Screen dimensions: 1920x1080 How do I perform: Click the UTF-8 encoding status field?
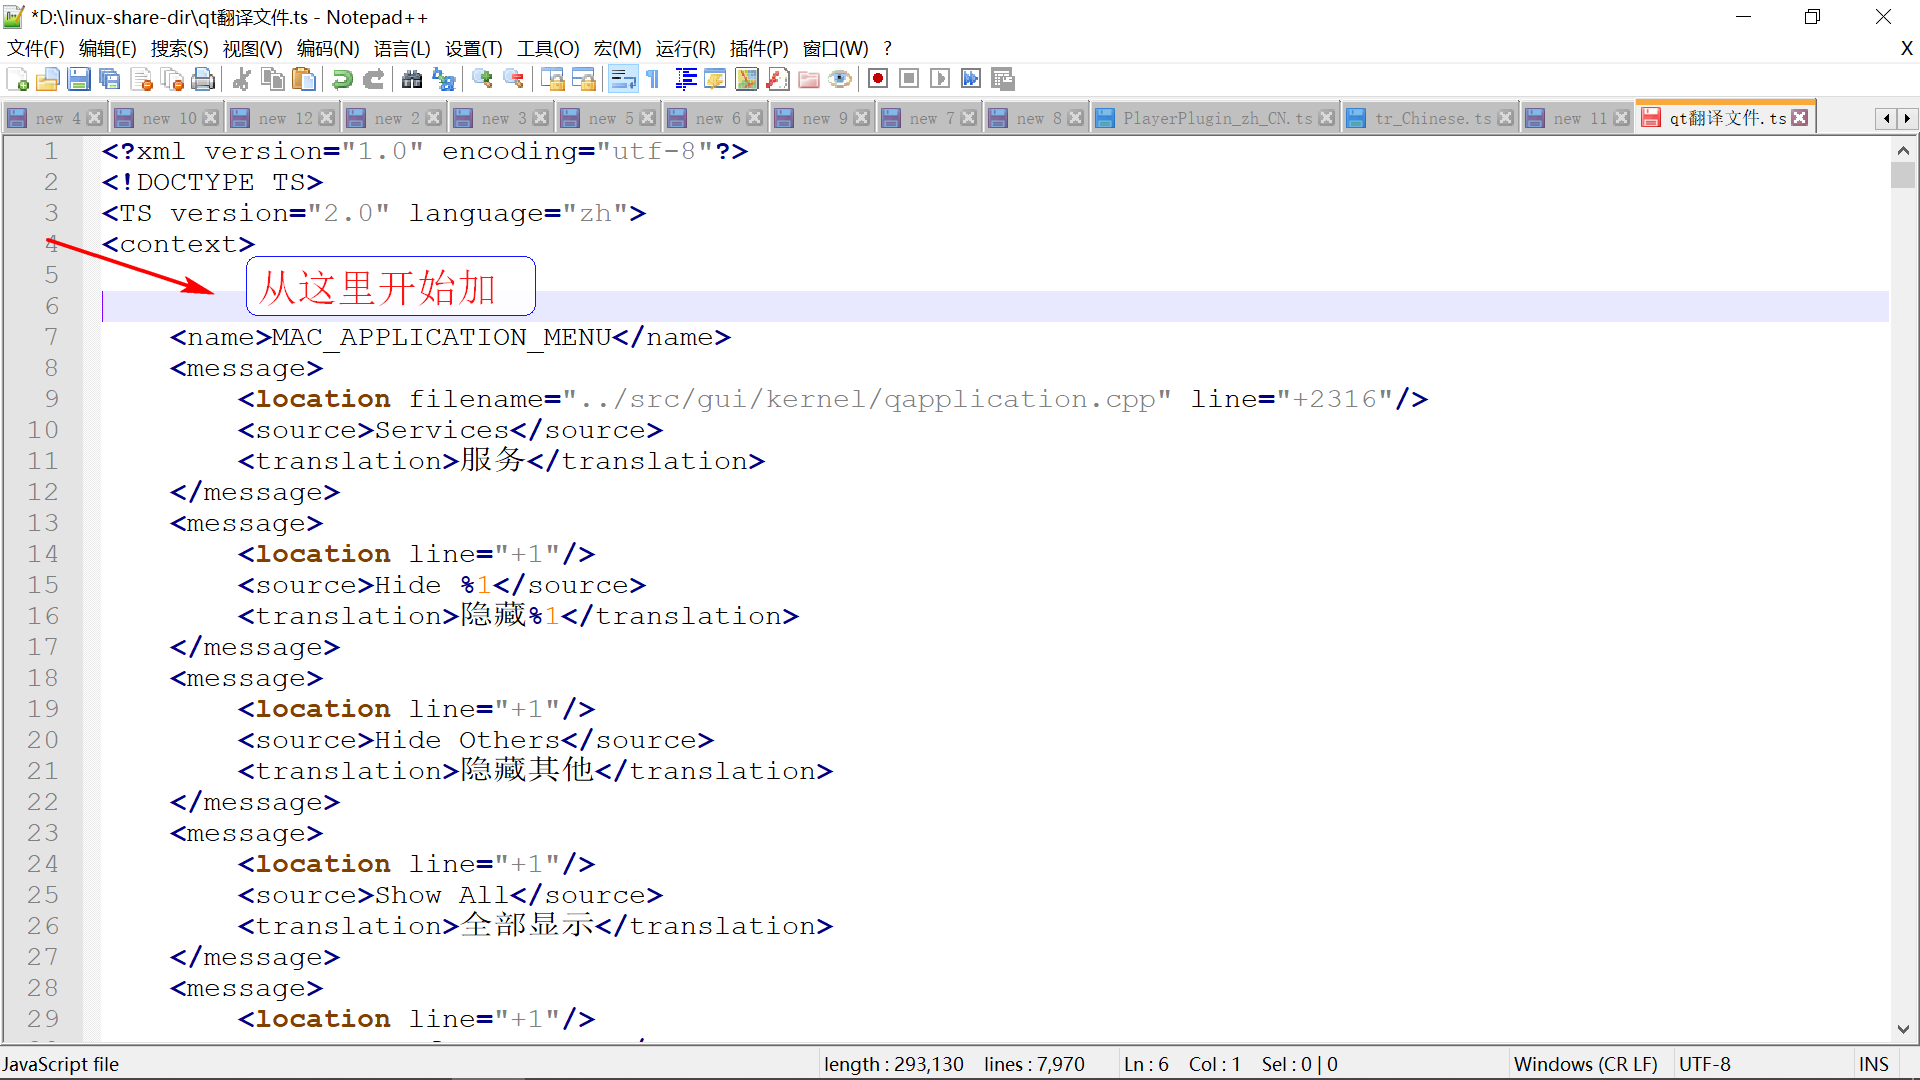click(x=1704, y=1064)
